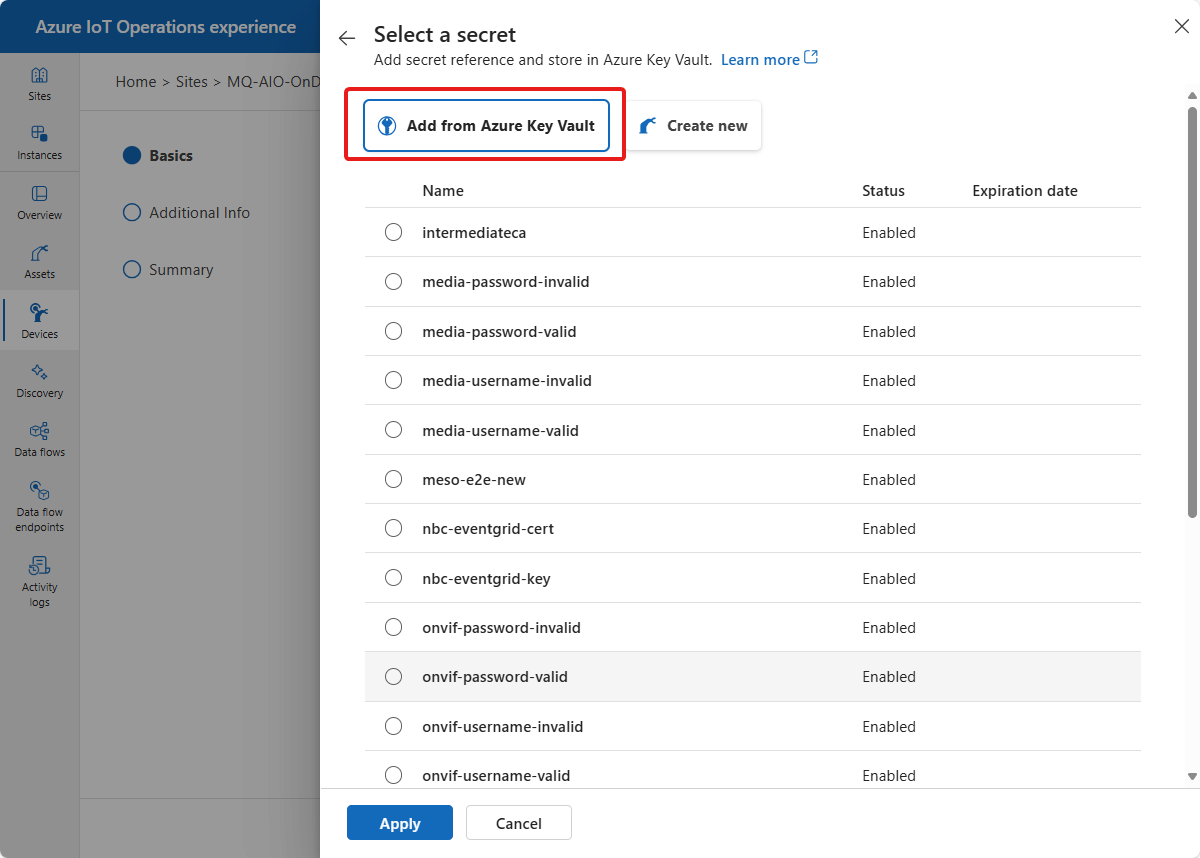
Task: Open Data flow endpoints in sidebar
Action: pyautogui.click(x=40, y=506)
